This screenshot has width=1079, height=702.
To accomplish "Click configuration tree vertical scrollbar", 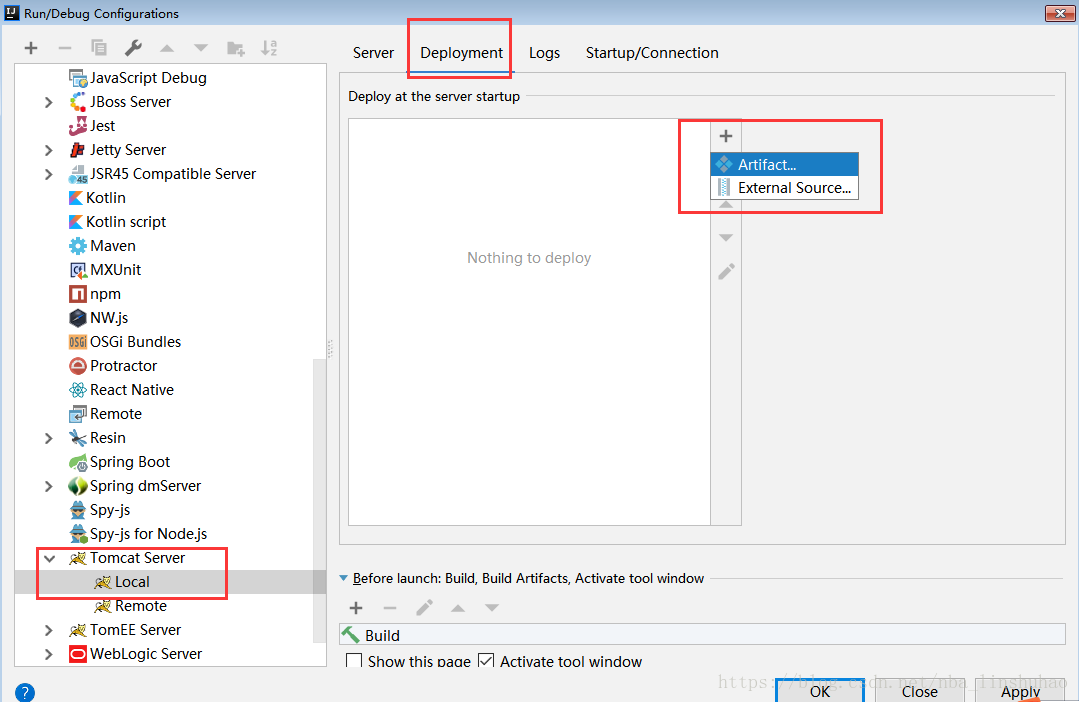I will [x=320, y=500].
